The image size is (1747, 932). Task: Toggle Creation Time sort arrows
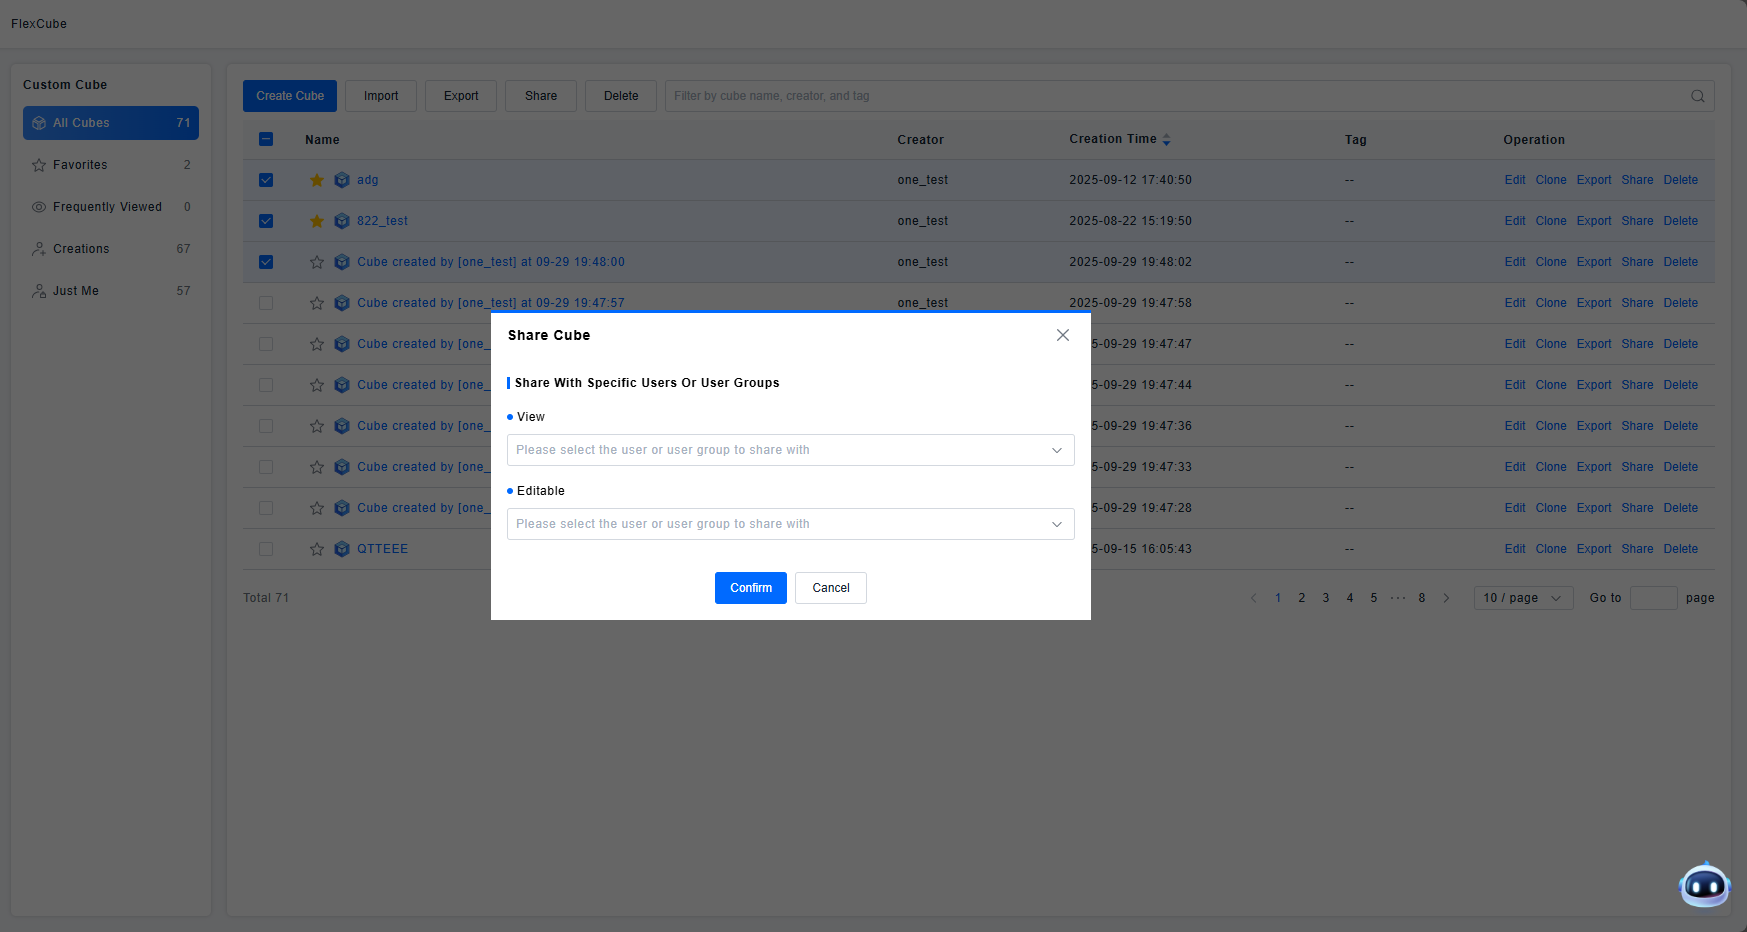[1166, 140]
